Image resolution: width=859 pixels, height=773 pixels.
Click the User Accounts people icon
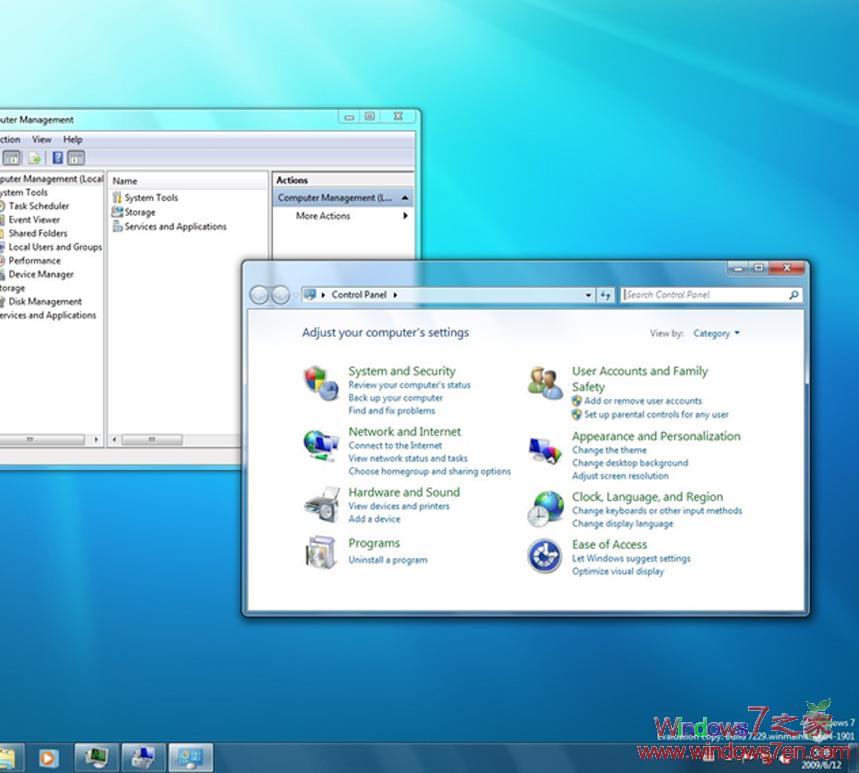[545, 382]
